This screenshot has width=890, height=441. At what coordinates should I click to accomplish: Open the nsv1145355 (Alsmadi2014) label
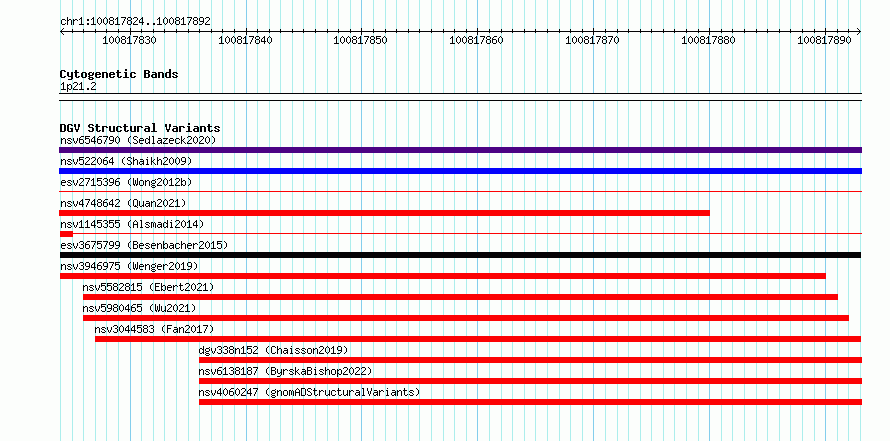click(132, 224)
